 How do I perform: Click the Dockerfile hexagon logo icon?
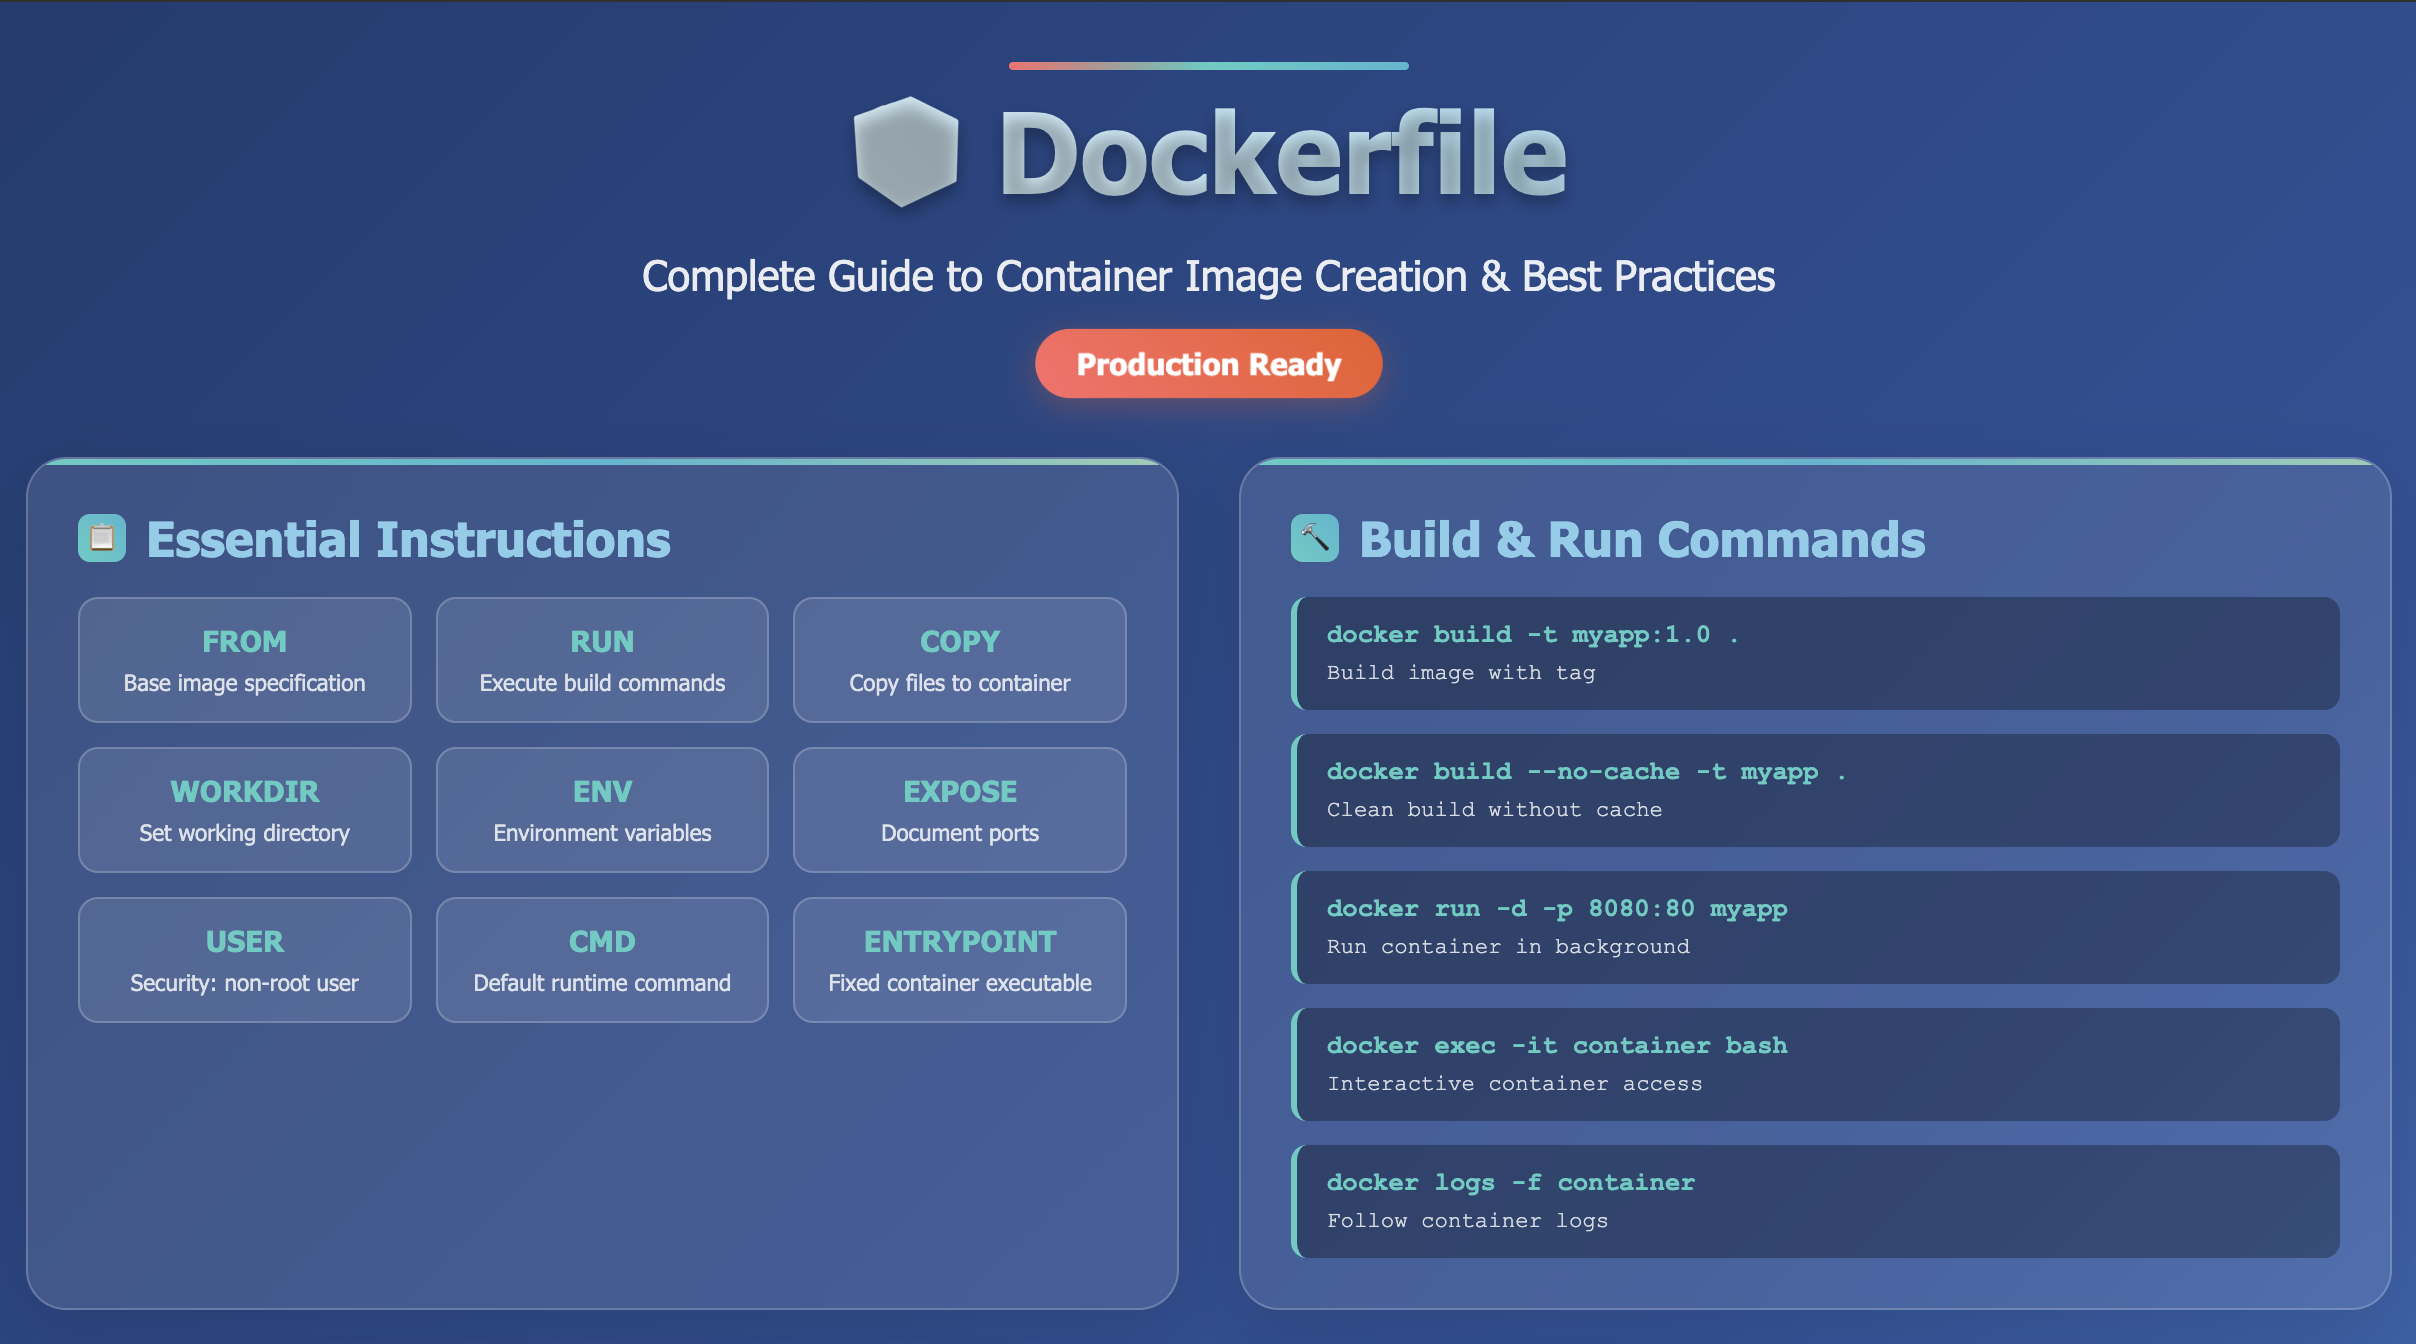click(907, 152)
